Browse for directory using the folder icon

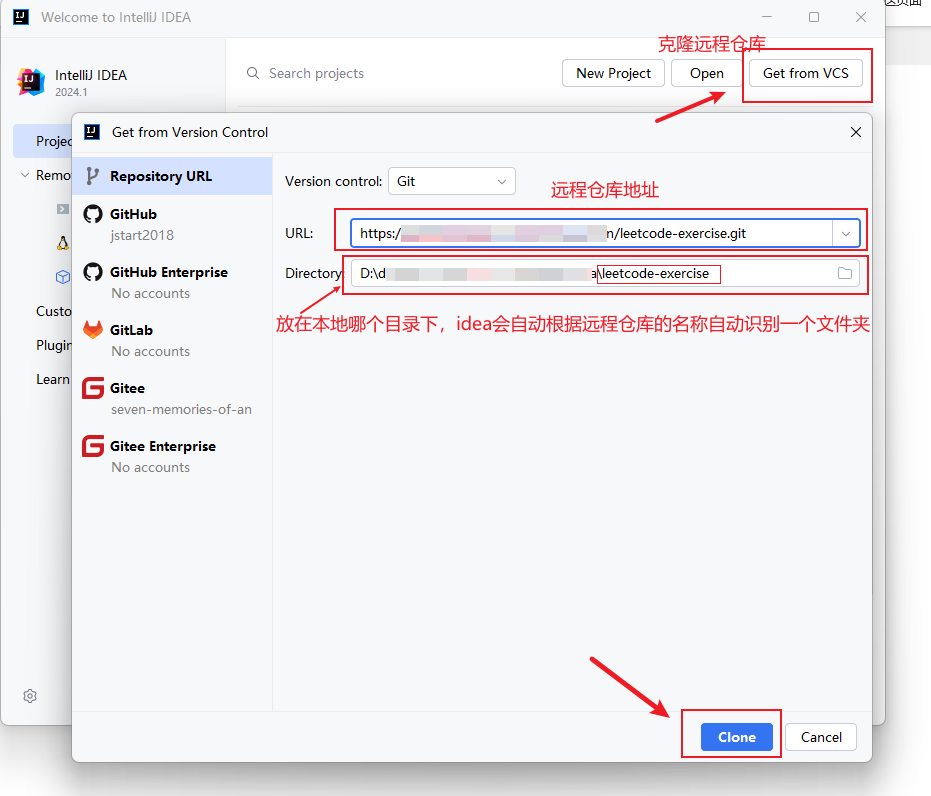pyautogui.click(x=844, y=273)
